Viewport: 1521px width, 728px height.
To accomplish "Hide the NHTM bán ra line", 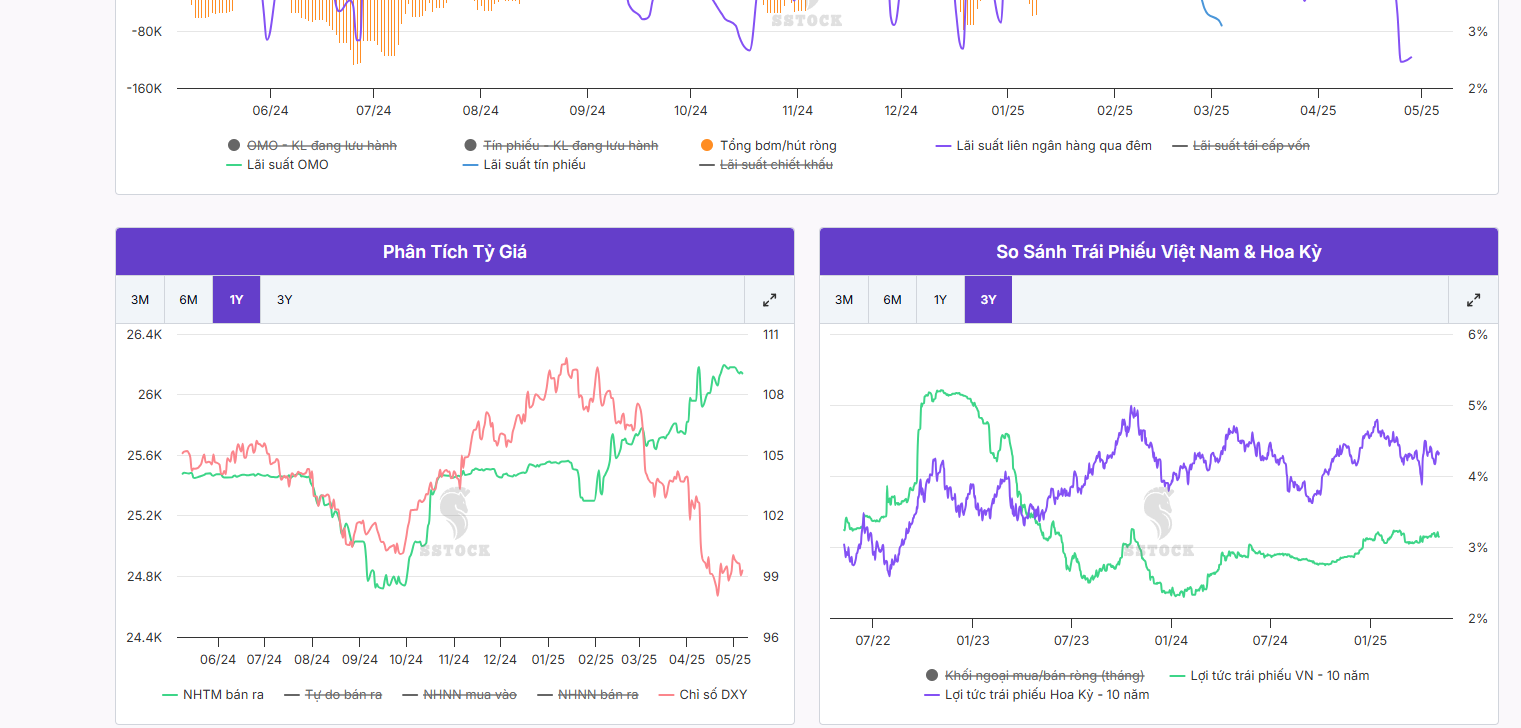I will click(222, 695).
